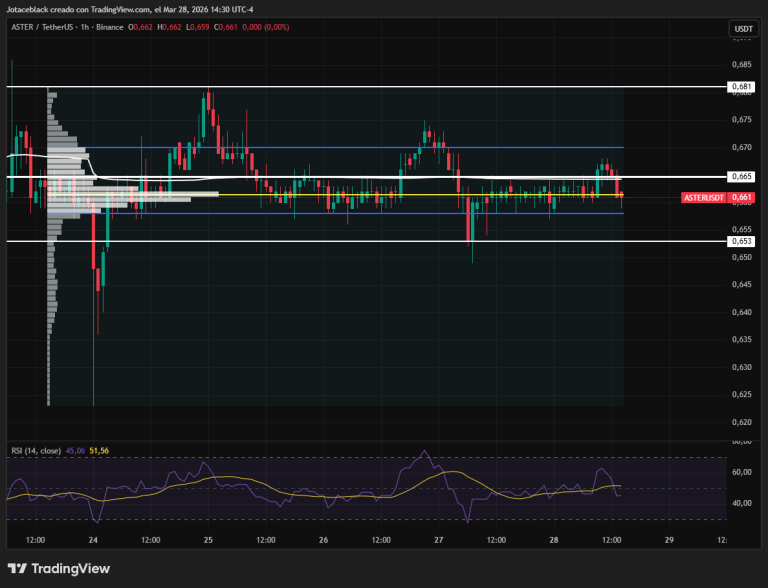
Task: Click date 27 on the time axis
Action: click(438, 540)
